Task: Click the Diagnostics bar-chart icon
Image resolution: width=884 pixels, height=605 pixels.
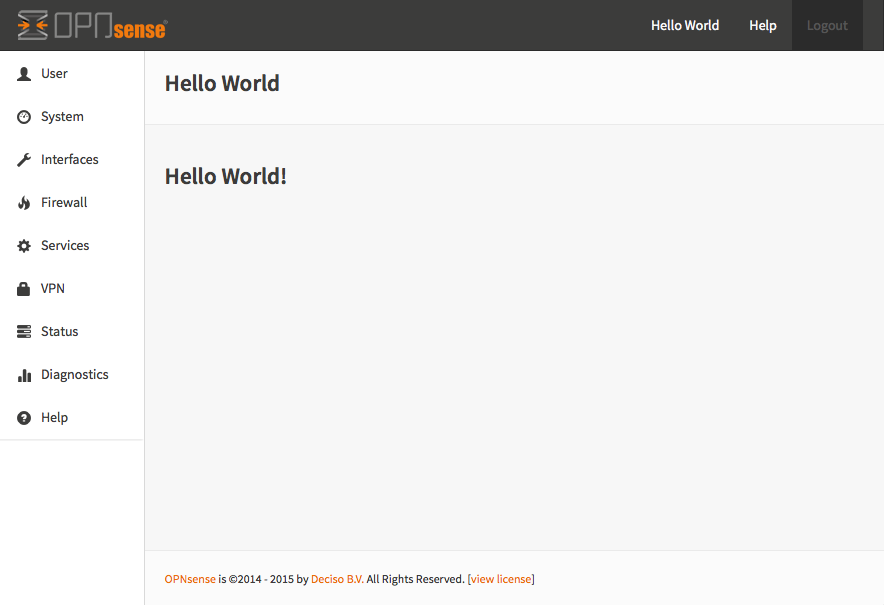Action: coord(24,375)
